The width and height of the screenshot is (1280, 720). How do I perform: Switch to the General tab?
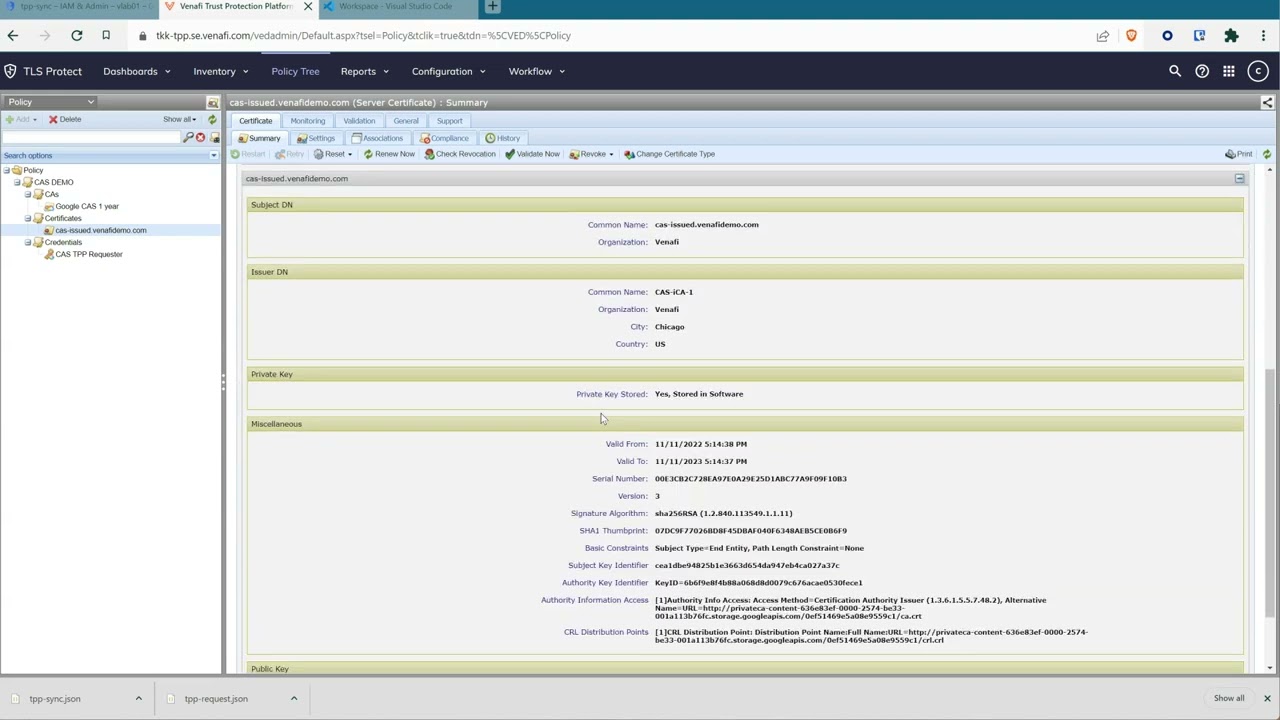tap(406, 121)
